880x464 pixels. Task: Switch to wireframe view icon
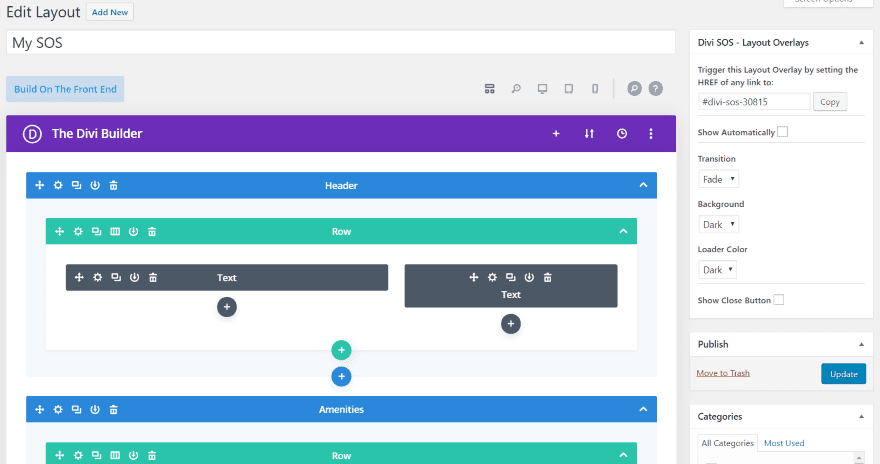tap(489, 89)
